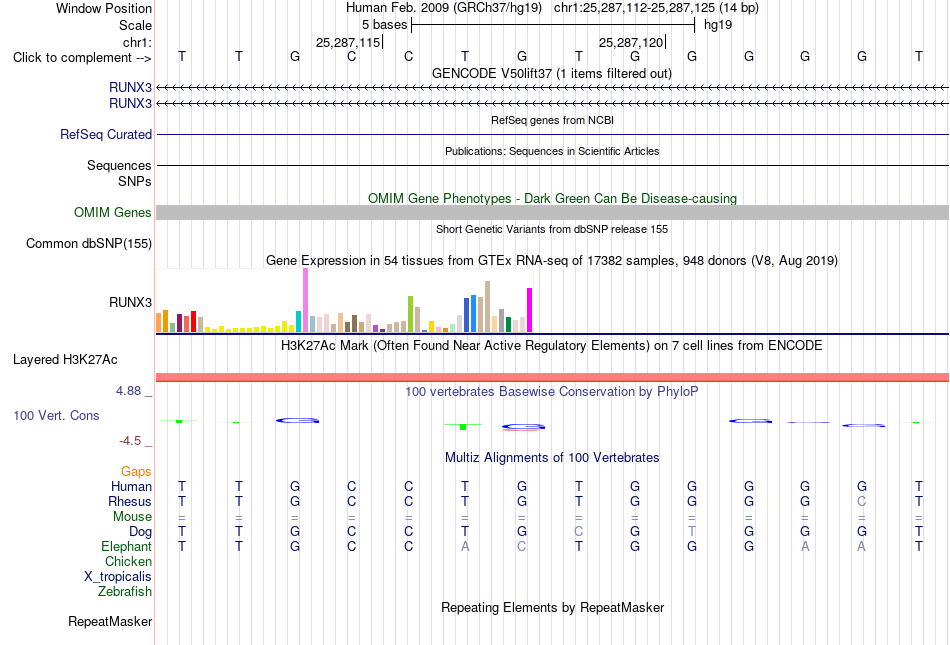
Task: Click 'Publications: Sequences in Scientific Articles' title
Action: pos(552,151)
